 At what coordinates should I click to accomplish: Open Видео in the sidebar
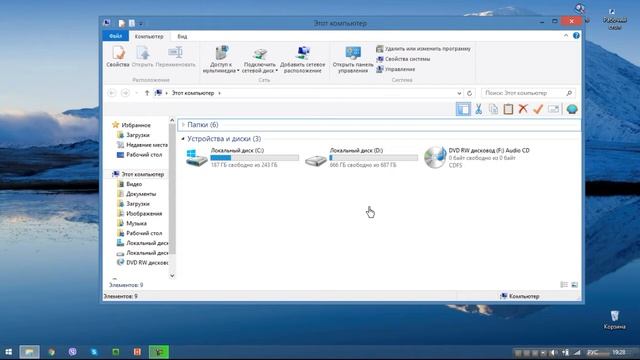(129, 184)
